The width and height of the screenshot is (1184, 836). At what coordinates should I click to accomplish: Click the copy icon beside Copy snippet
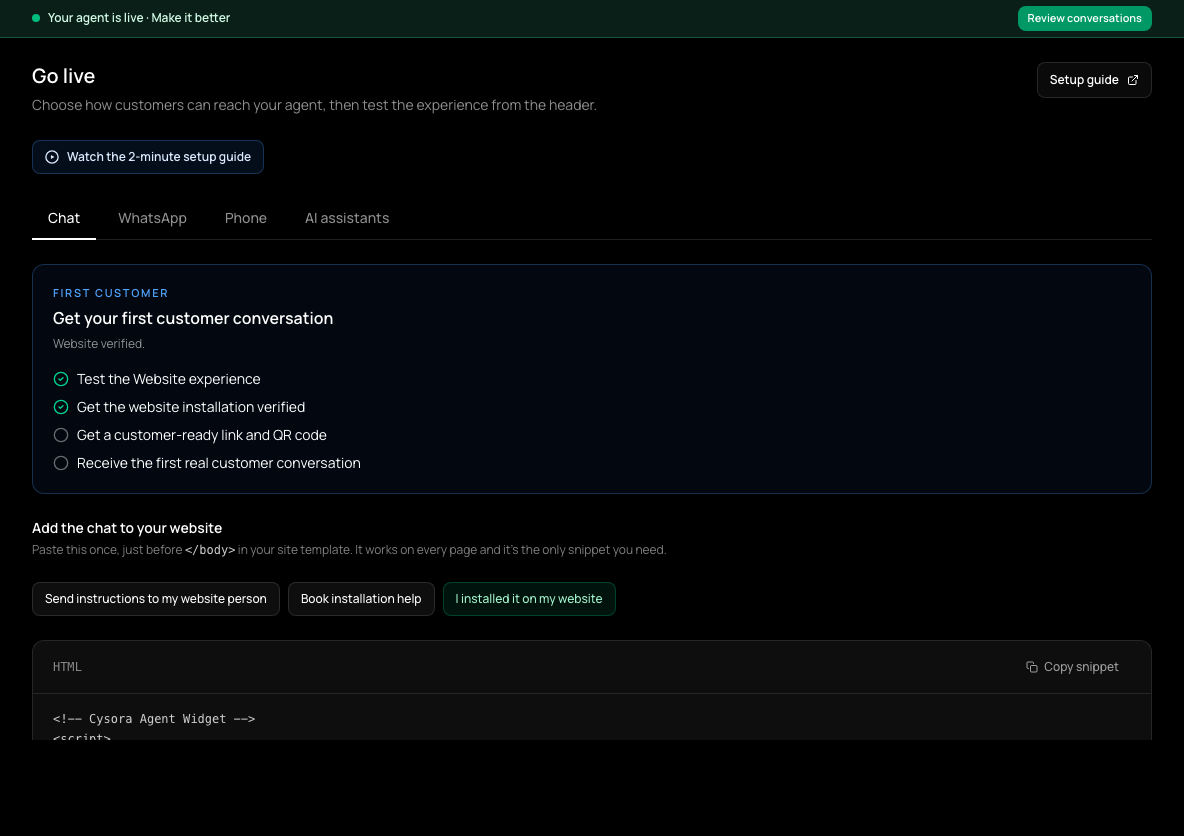1031,667
